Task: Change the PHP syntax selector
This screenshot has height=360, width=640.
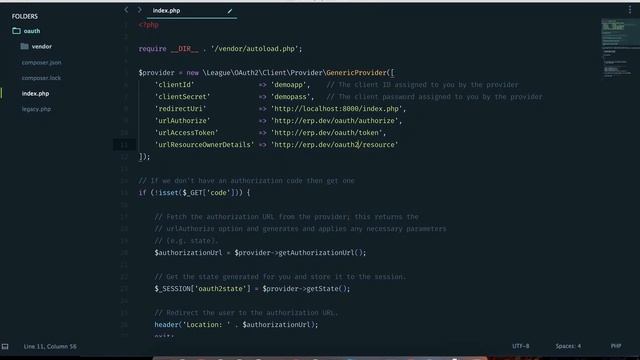Action: pos(616,346)
